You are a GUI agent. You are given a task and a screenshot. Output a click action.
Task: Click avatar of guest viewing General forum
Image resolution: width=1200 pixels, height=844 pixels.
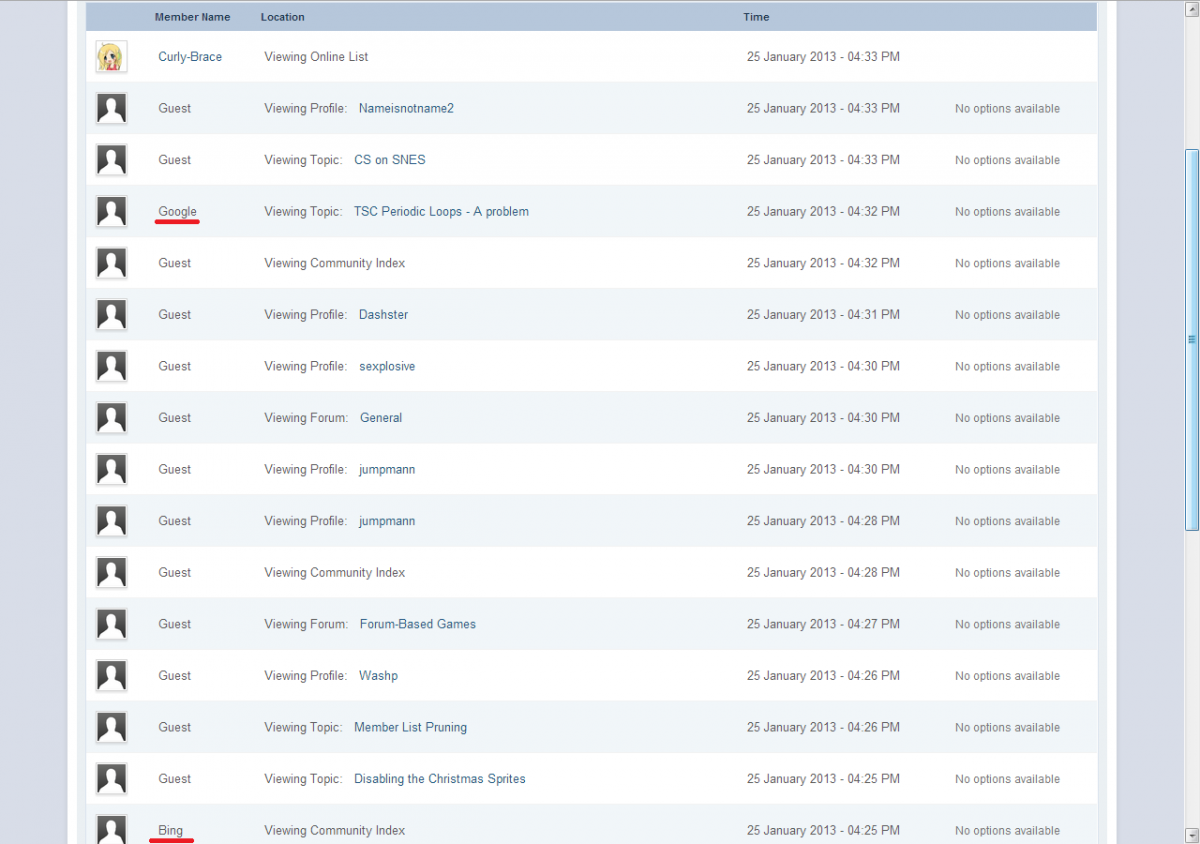tap(111, 418)
